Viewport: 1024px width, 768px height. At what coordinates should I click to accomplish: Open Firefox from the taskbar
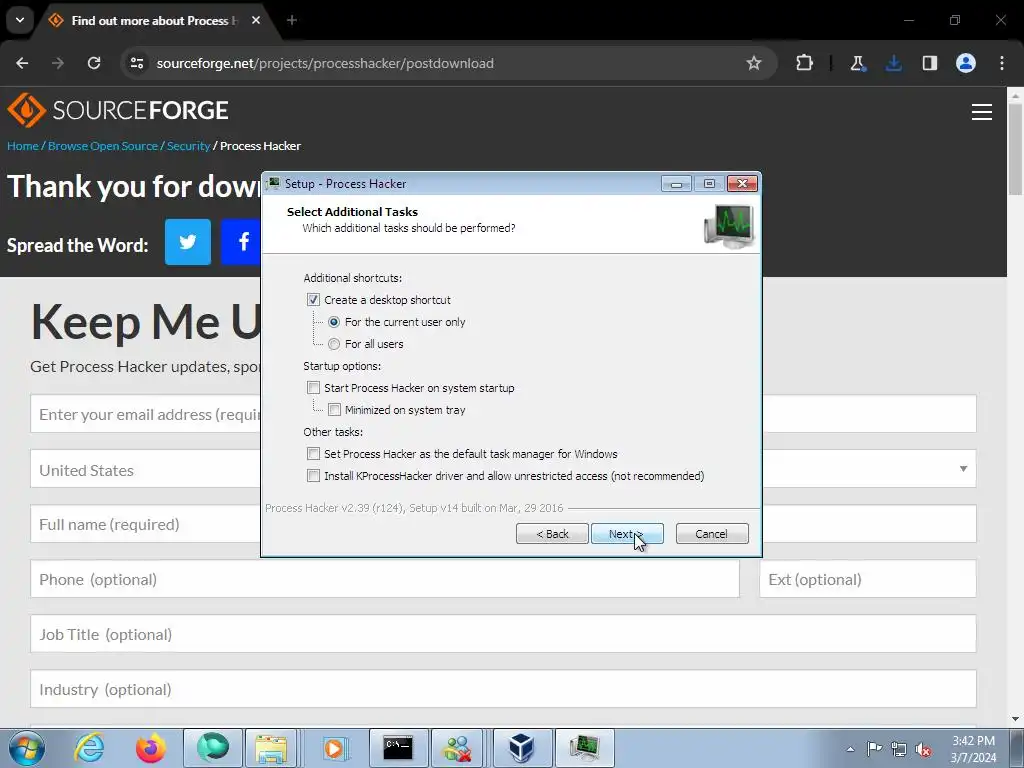150,748
